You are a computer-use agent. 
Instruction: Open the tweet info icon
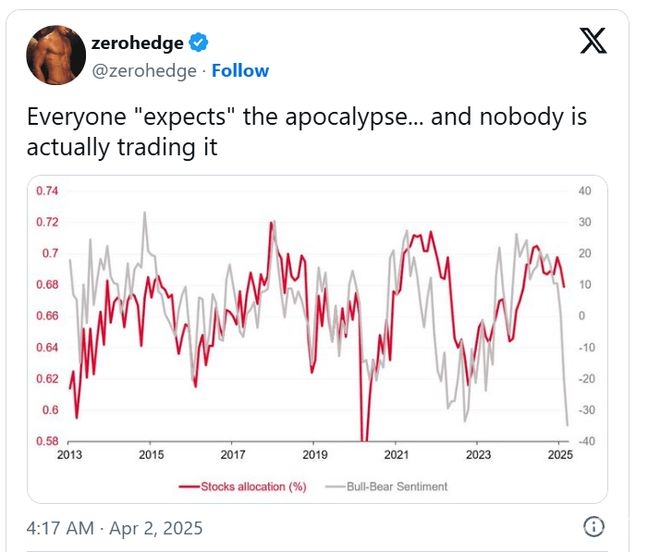(594, 526)
